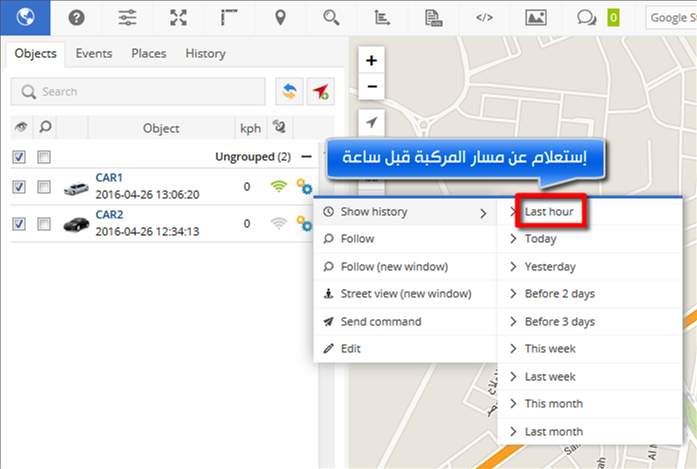Viewport: 697px width, 469px height.
Task: Switch to the History tab
Action: coord(205,53)
